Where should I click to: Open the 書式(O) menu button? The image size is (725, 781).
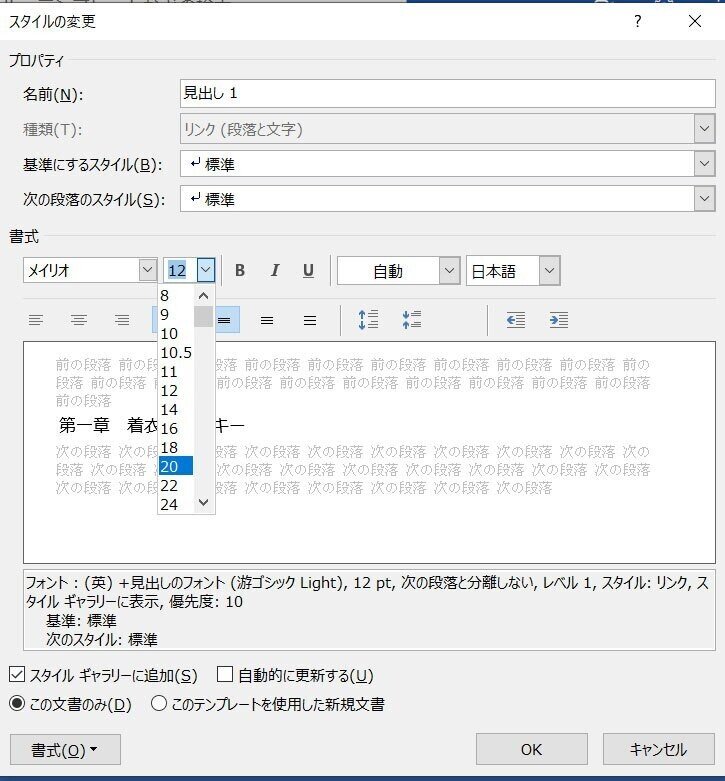tap(65, 750)
